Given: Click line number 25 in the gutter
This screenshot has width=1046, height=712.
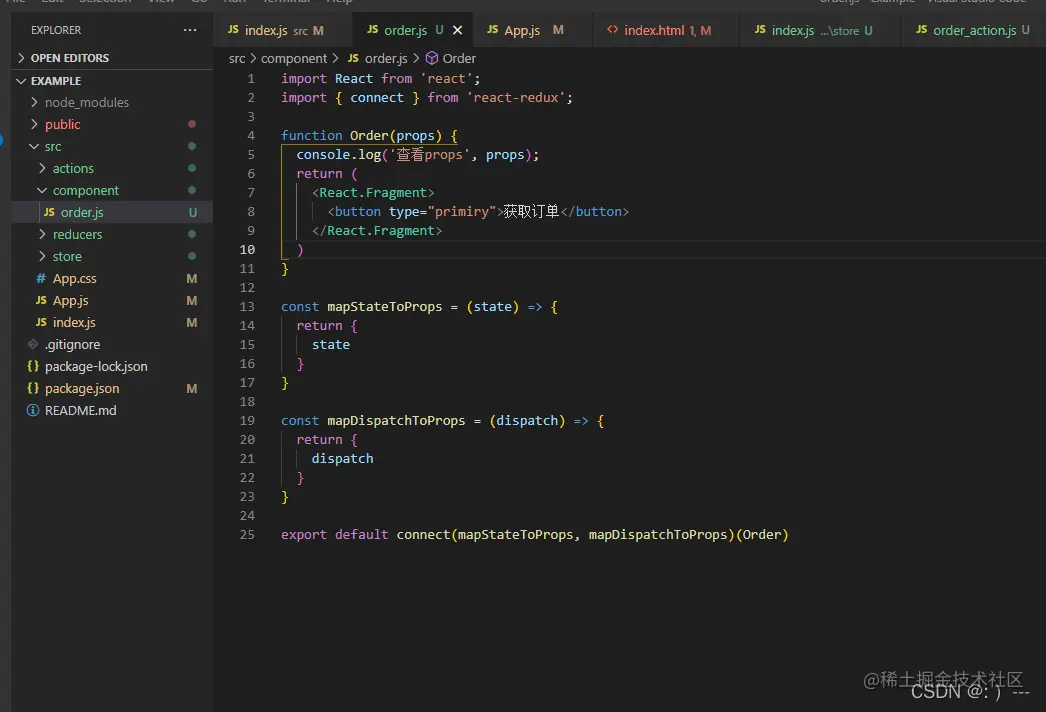Looking at the screenshot, I should pyautogui.click(x=247, y=535).
